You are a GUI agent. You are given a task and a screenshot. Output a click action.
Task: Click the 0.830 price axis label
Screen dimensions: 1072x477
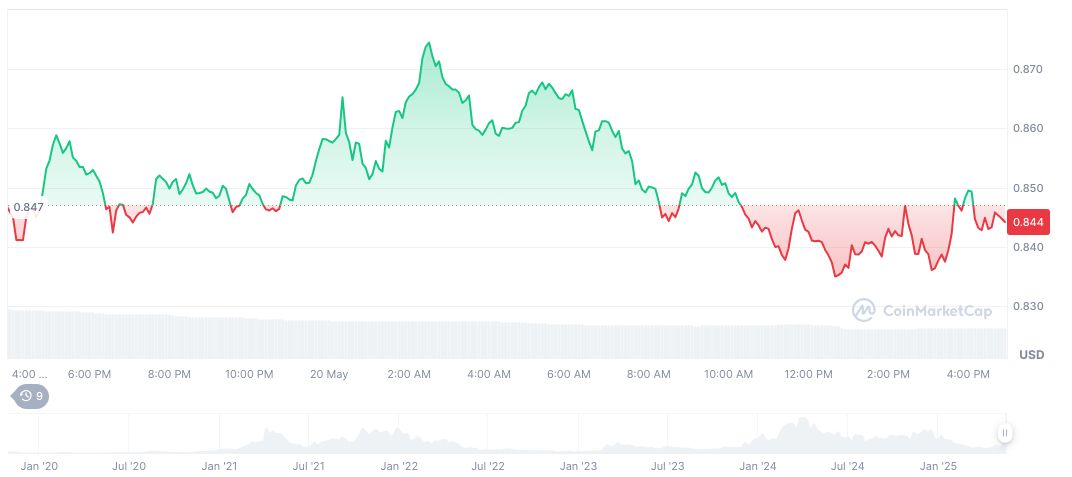pos(1027,306)
